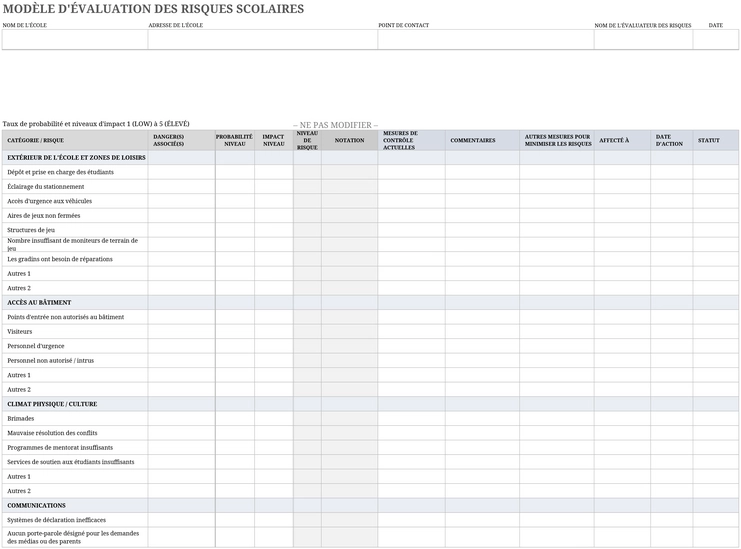The width and height of the screenshot is (741, 549).
Task: Select the PROBABILITÉ NIVEAU column header
Action: [235, 140]
